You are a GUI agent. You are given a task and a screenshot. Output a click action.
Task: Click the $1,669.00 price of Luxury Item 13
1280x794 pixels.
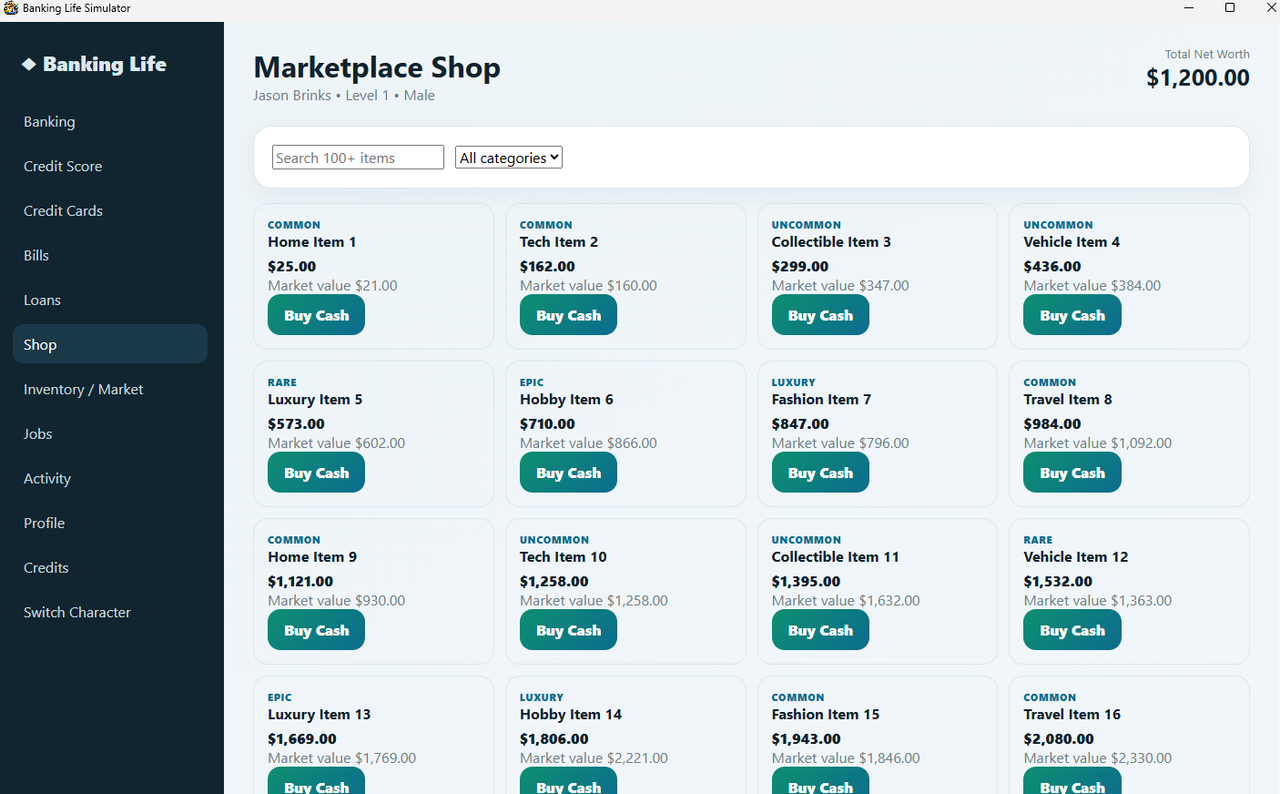302,739
